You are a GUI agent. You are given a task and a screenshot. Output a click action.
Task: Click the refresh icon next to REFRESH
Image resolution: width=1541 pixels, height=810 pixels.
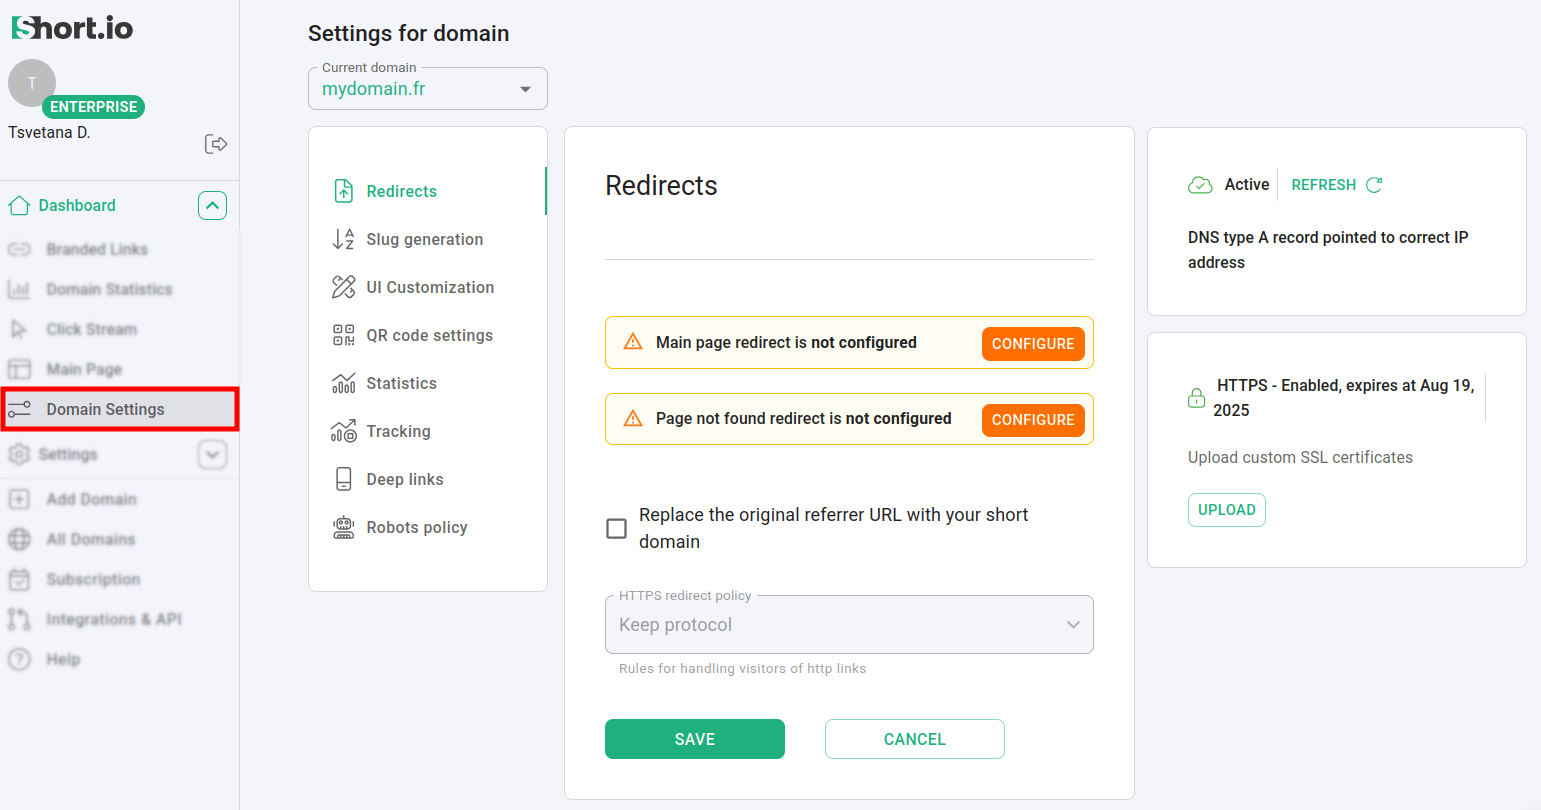1374,185
